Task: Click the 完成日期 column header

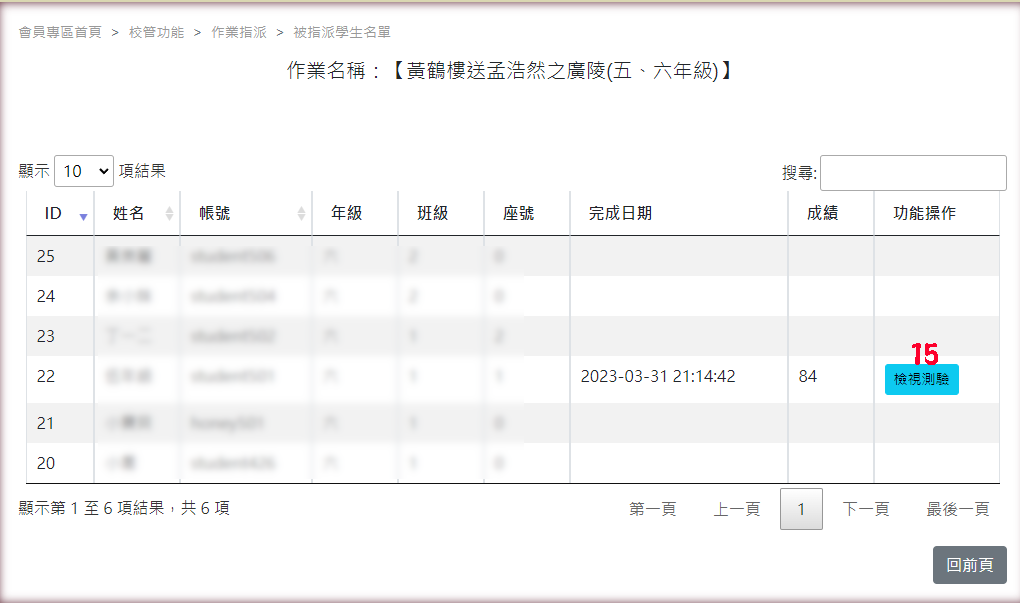Action: click(x=678, y=213)
